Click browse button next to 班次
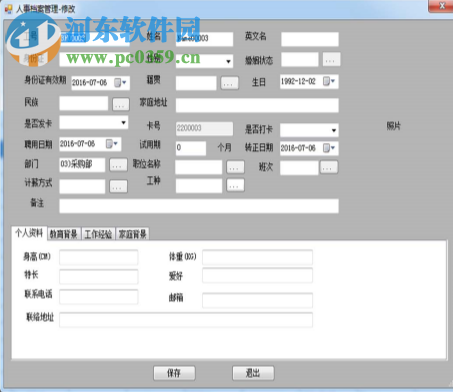This screenshot has height=392, width=453. pyautogui.click(x=329, y=167)
